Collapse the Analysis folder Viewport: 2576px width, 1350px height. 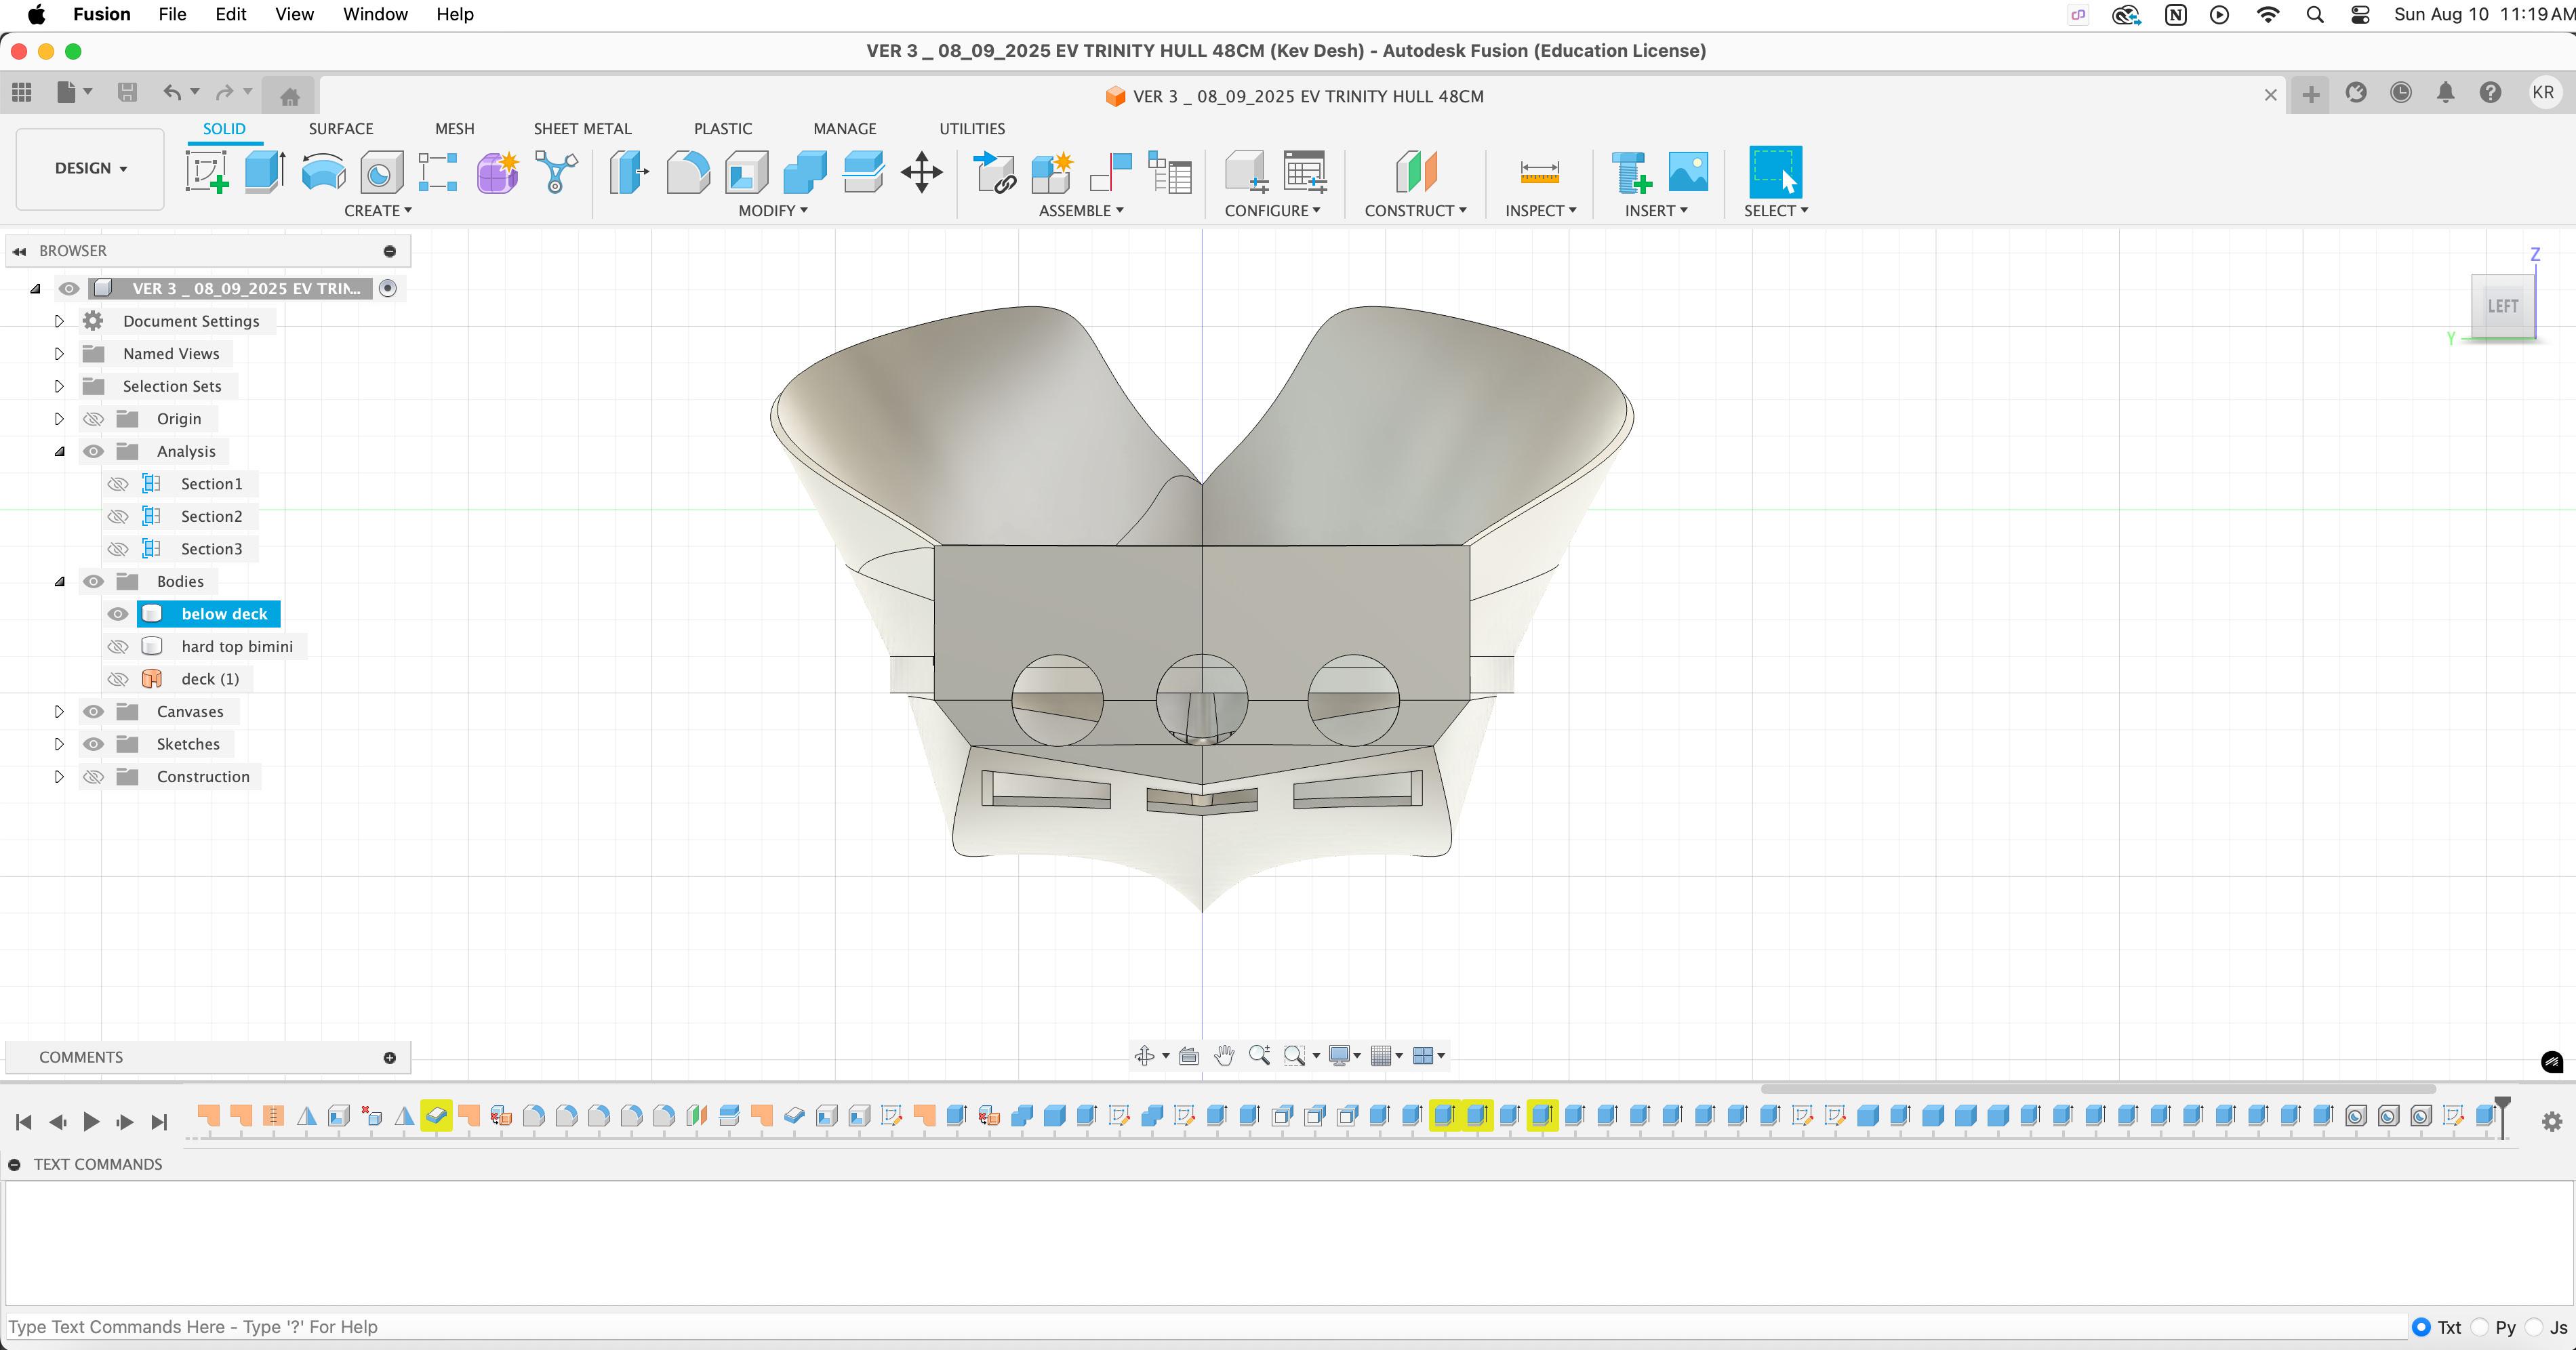pyautogui.click(x=59, y=451)
